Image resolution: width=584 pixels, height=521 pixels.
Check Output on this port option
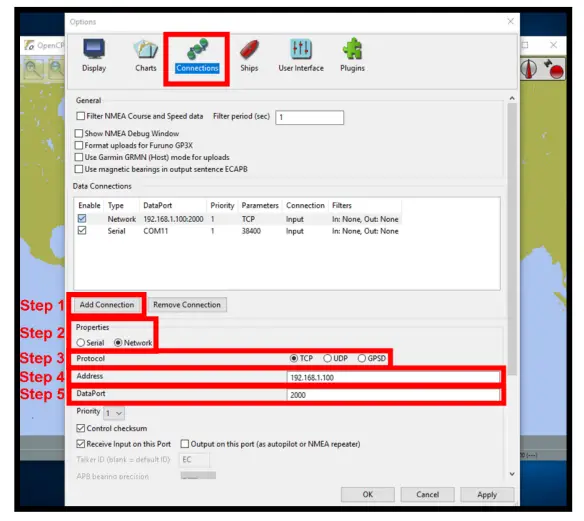(x=184, y=444)
